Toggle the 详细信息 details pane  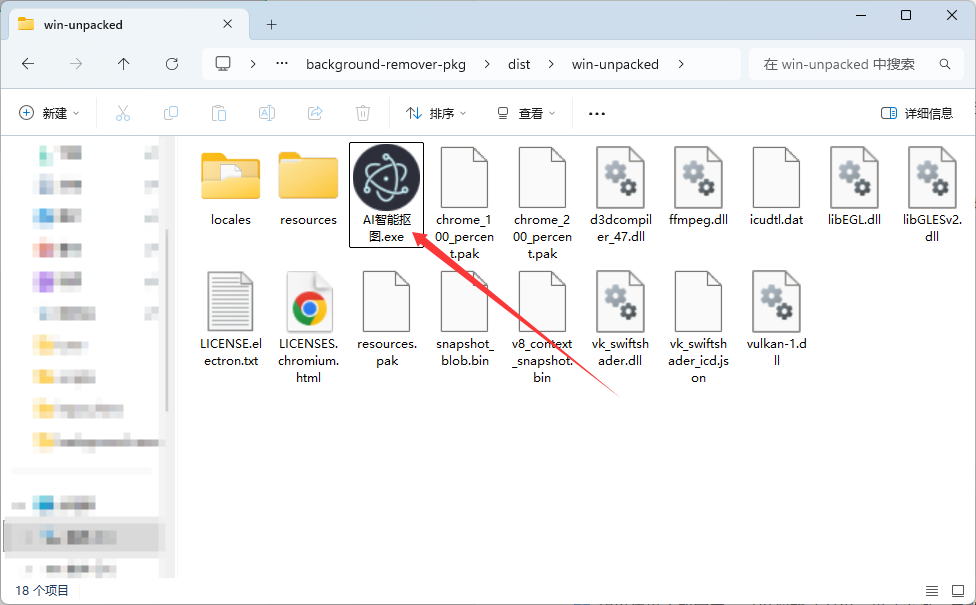click(x=917, y=113)
